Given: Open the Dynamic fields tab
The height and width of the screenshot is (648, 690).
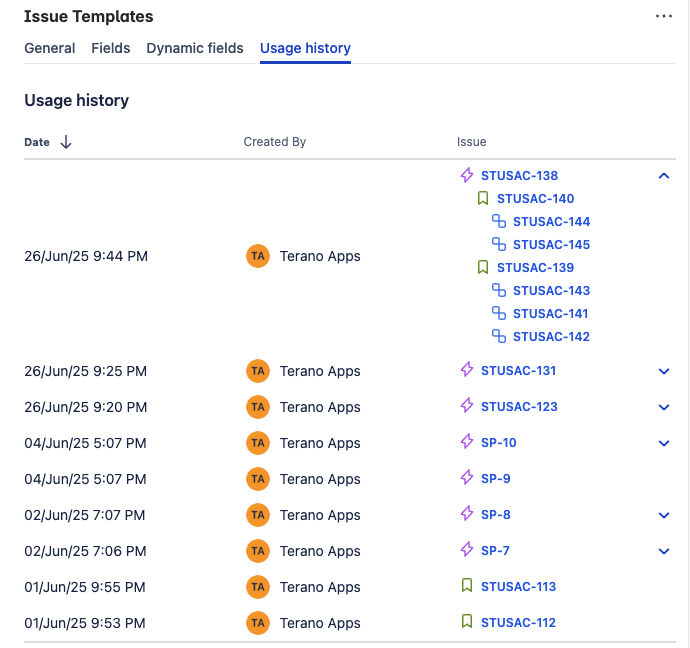Looking at the screenshot, I should pos(195,48).
